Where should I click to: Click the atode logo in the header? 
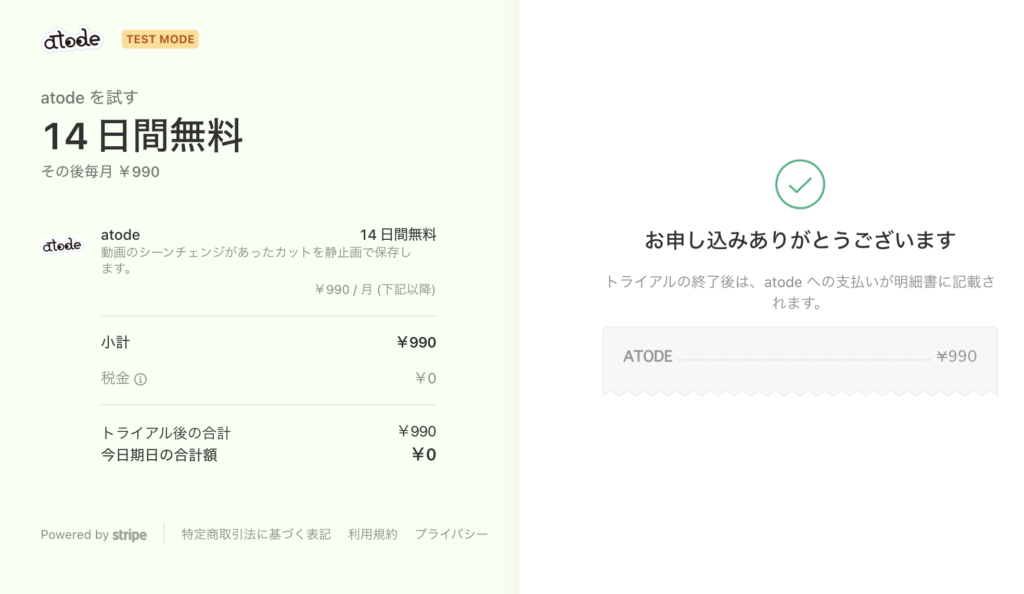tap(72, 40)
